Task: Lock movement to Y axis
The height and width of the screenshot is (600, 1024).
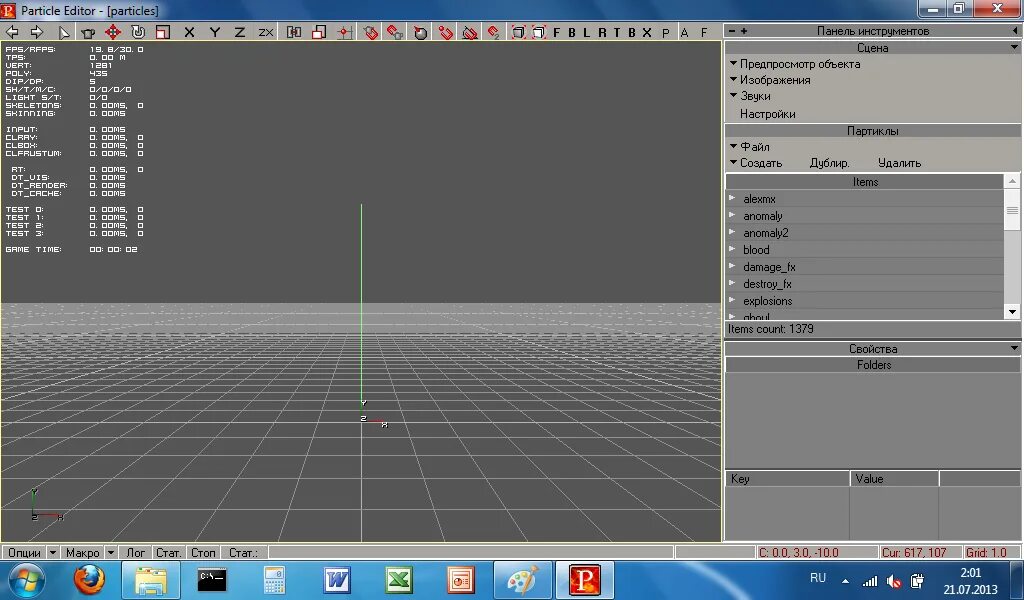Action: coord(214,32)
